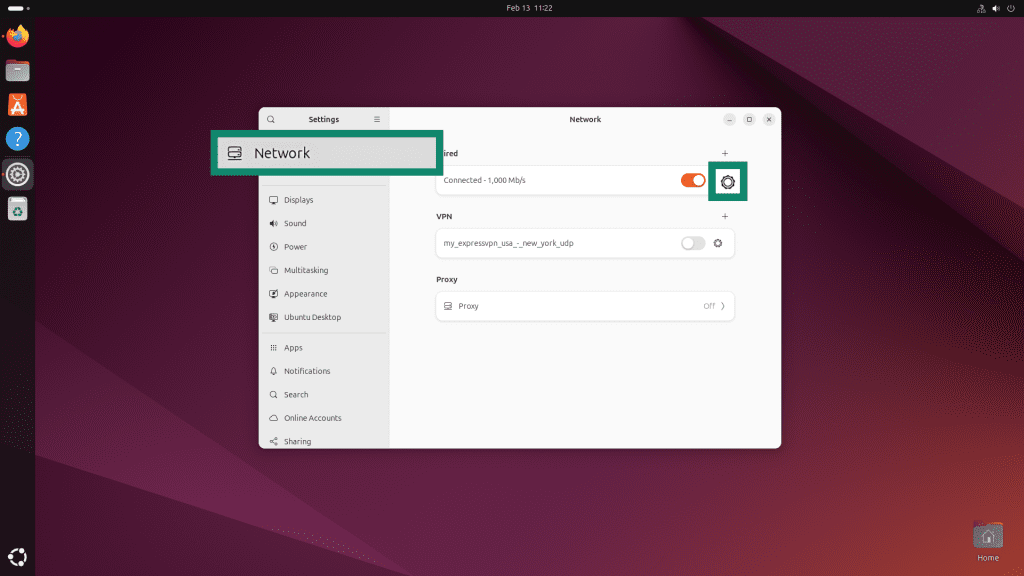1024x576 pixels.
Task: Turn off the wired connection switch
Action: (693, 180)
